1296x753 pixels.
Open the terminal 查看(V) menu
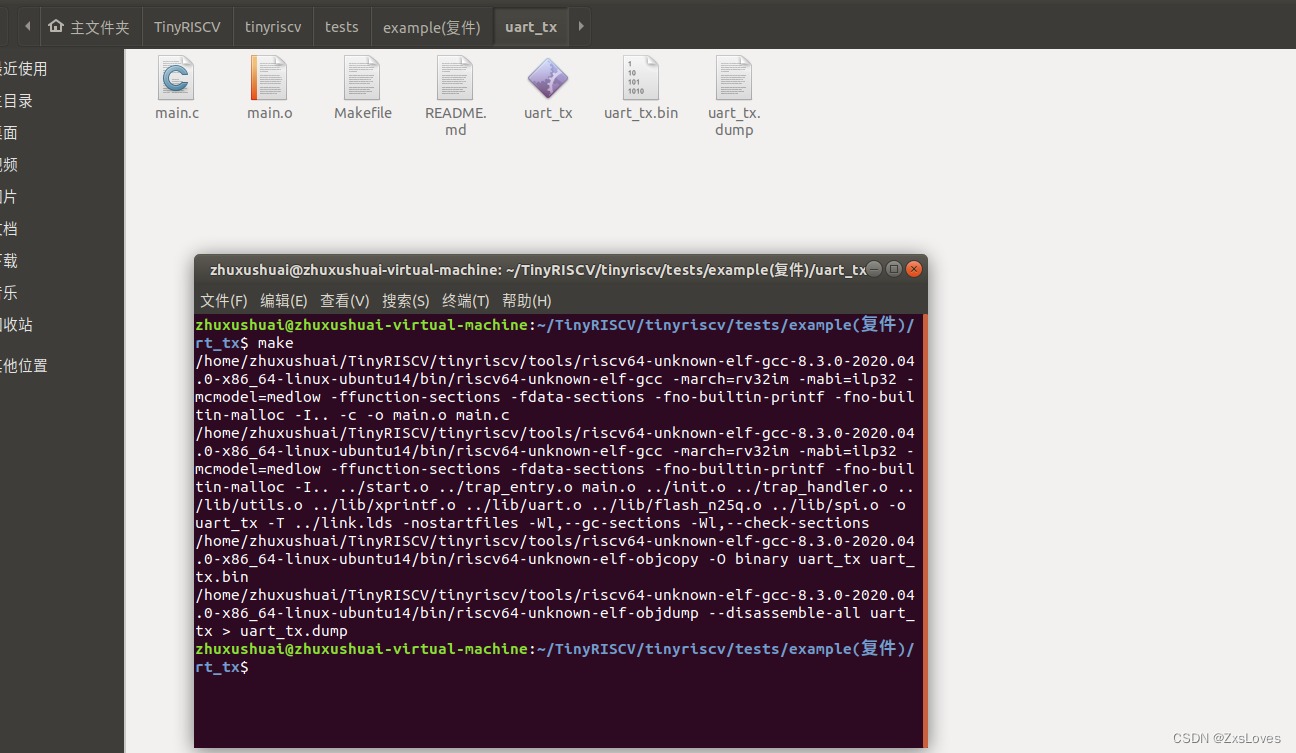(x=345, y=300)
